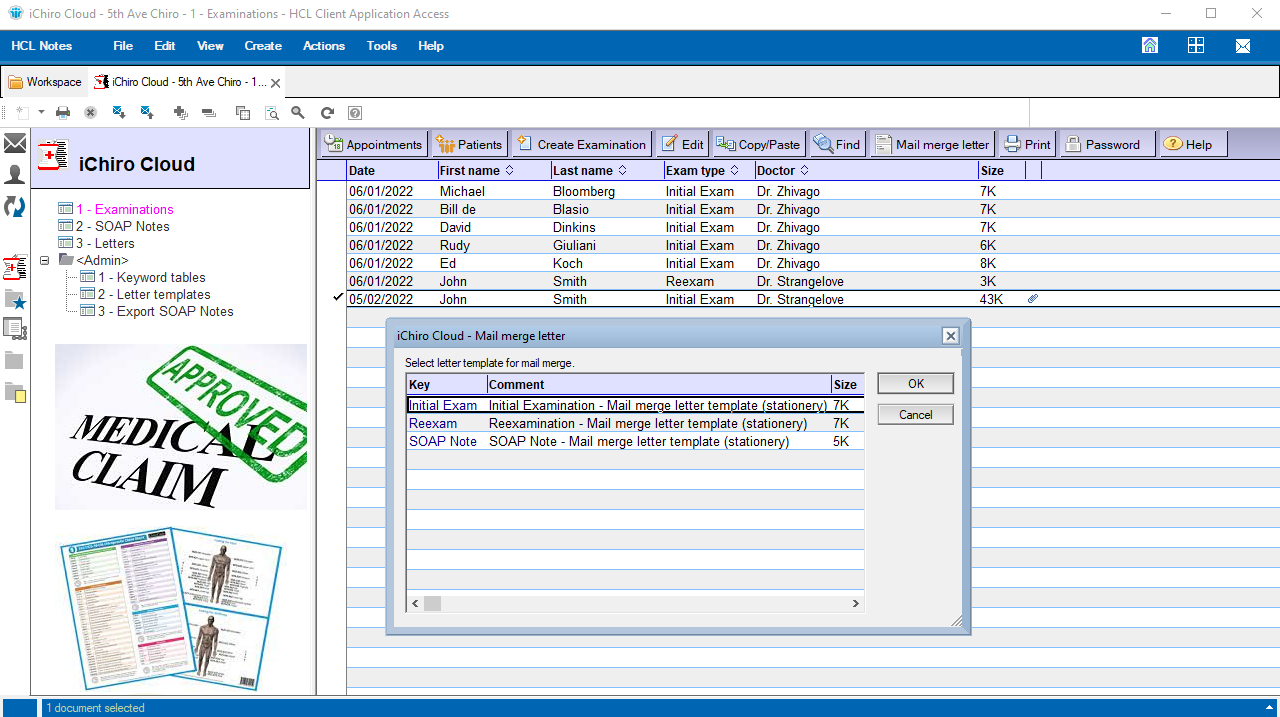Open the Actions menu

click(x=323, y=46)
